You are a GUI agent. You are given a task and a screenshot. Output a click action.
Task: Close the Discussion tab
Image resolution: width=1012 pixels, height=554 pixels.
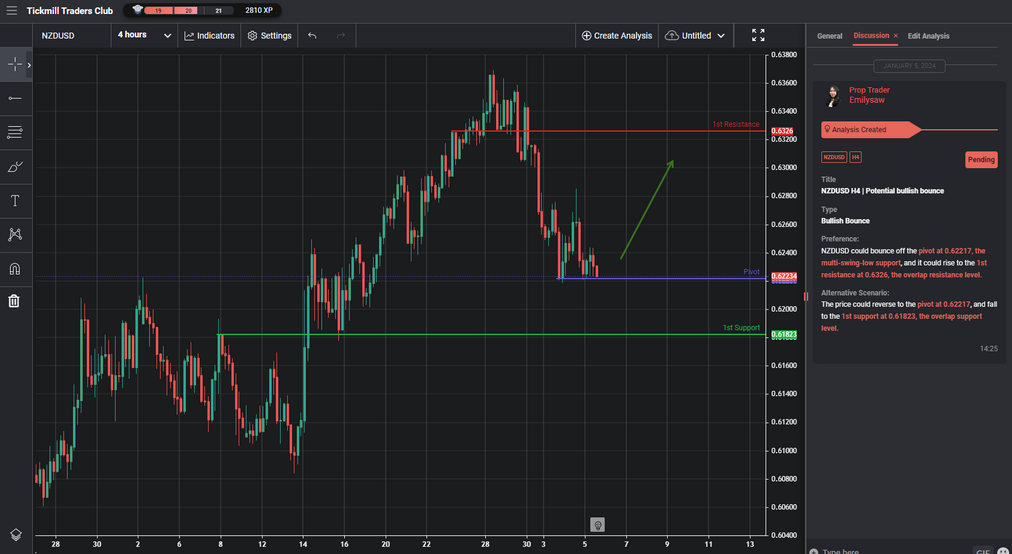(895, 36)
